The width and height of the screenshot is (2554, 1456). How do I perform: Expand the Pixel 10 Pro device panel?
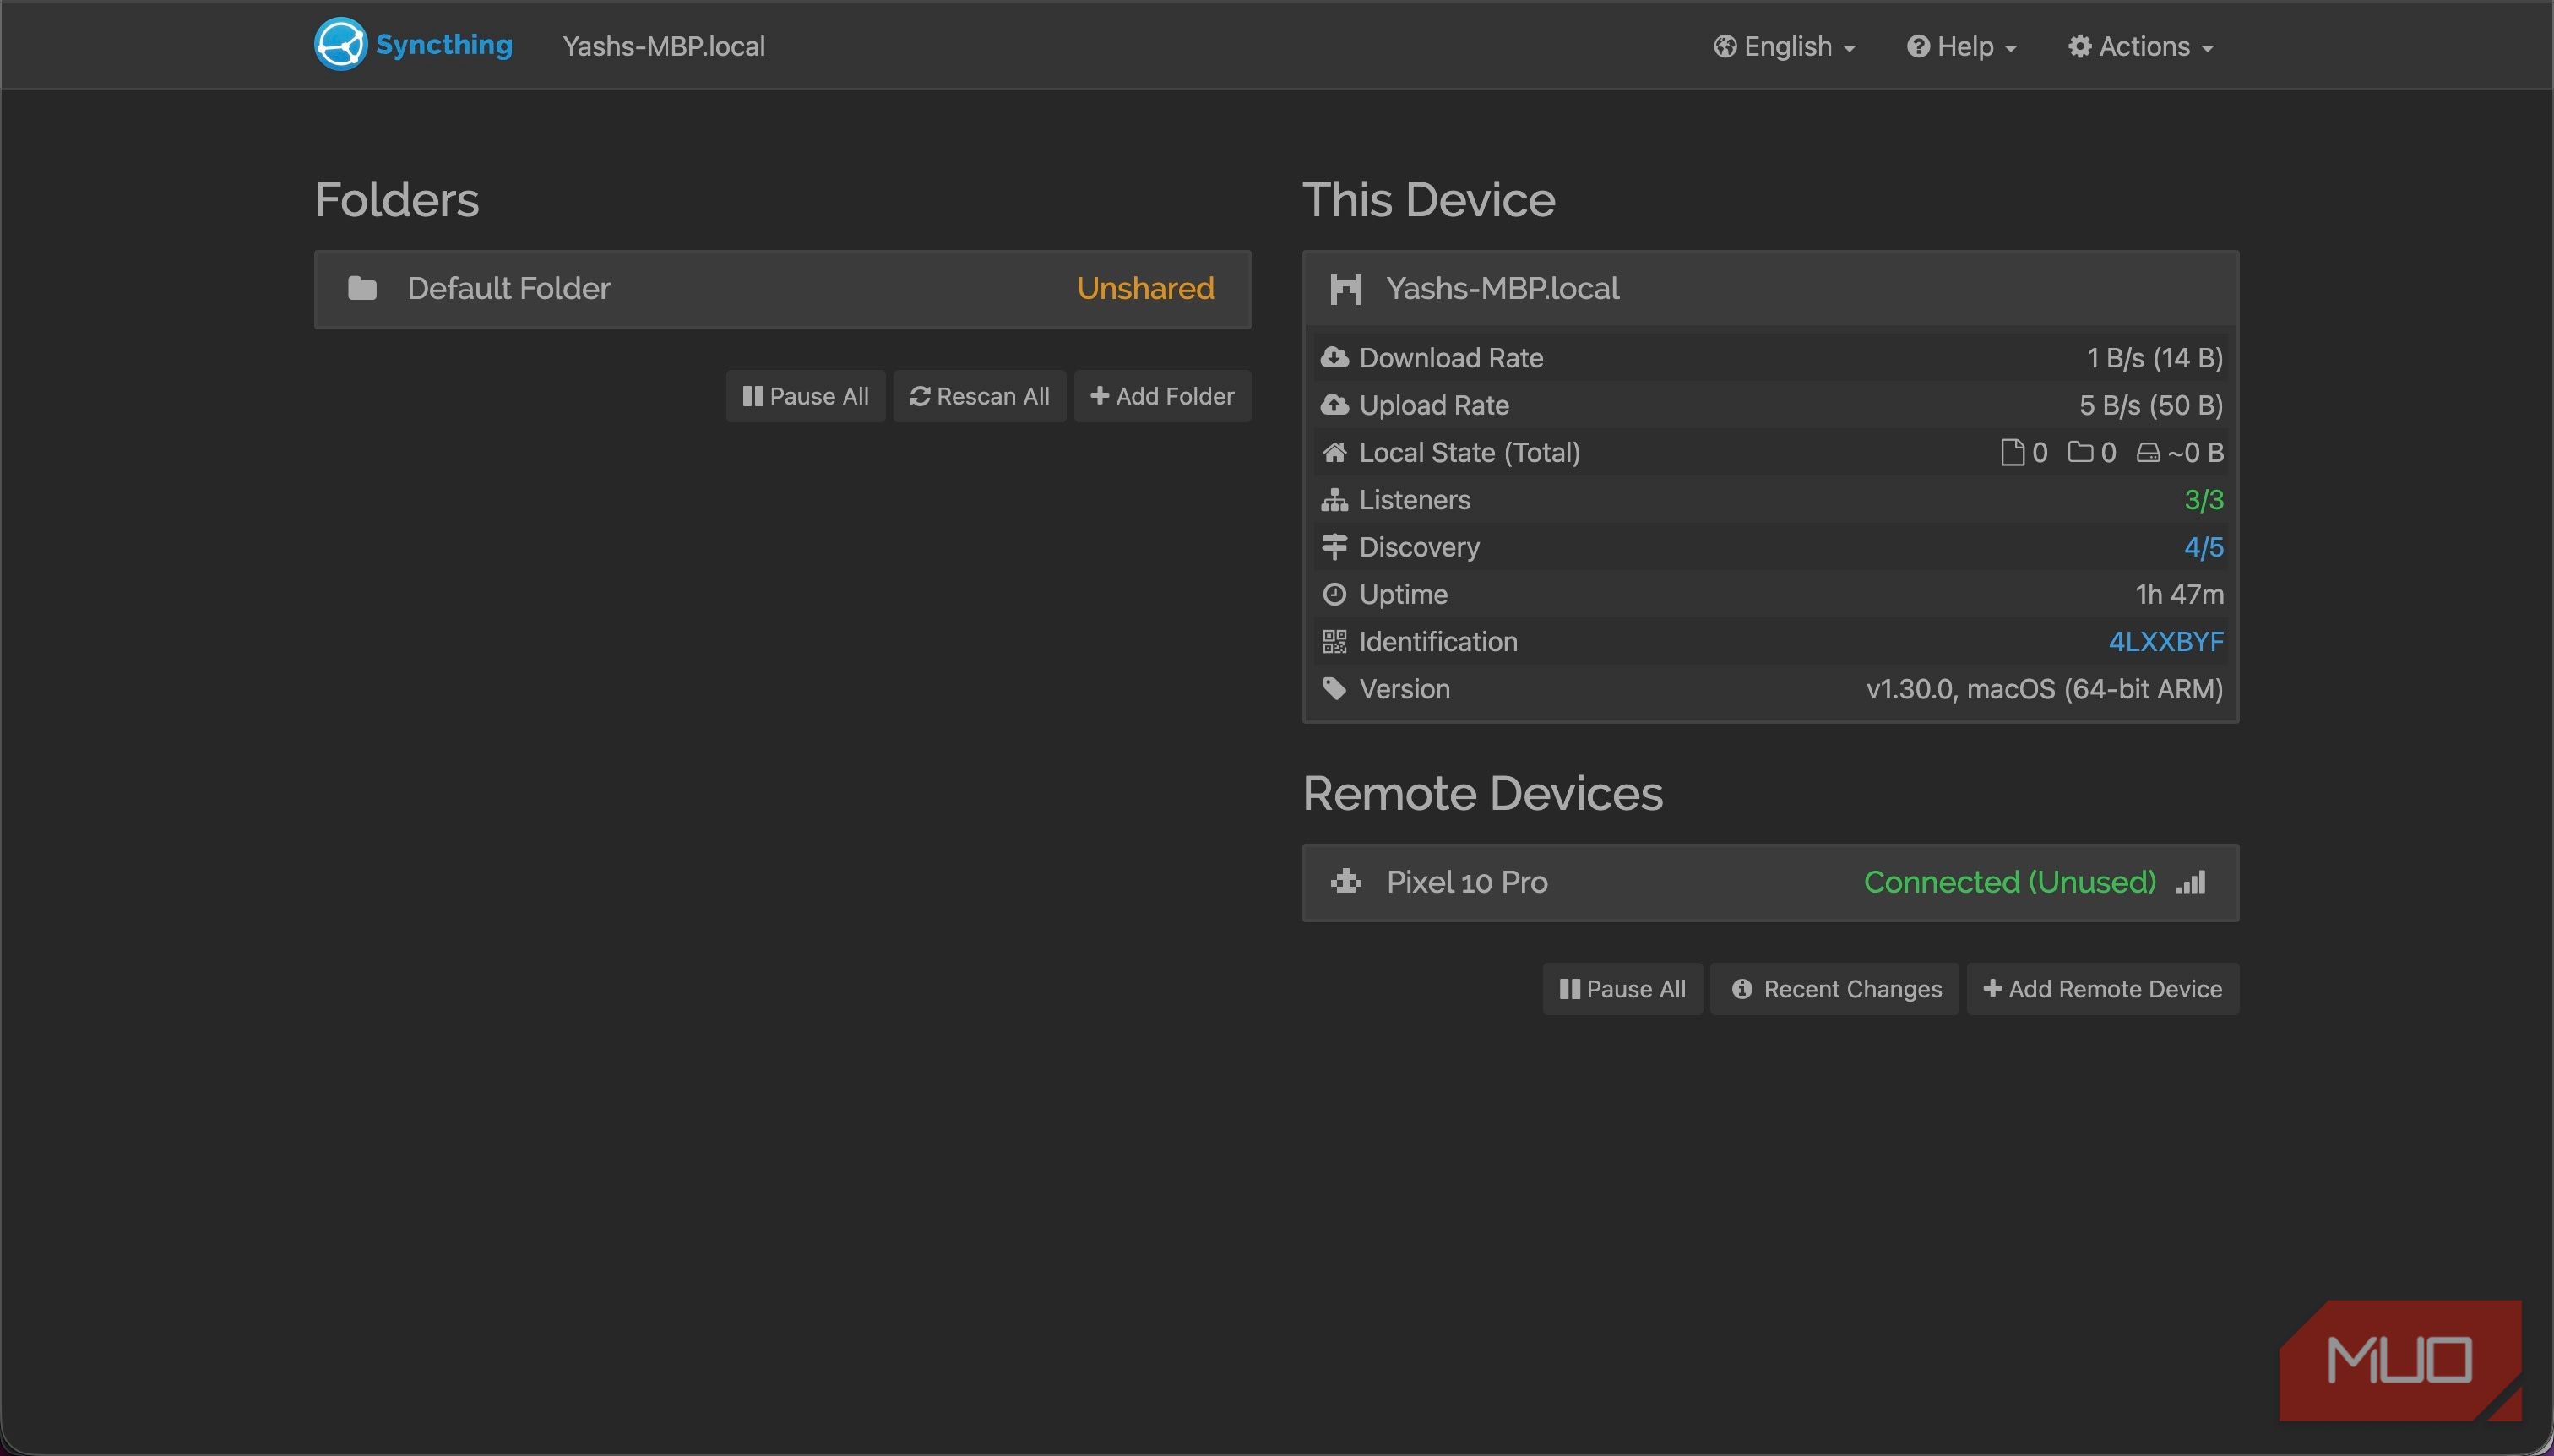(1770, 882)
